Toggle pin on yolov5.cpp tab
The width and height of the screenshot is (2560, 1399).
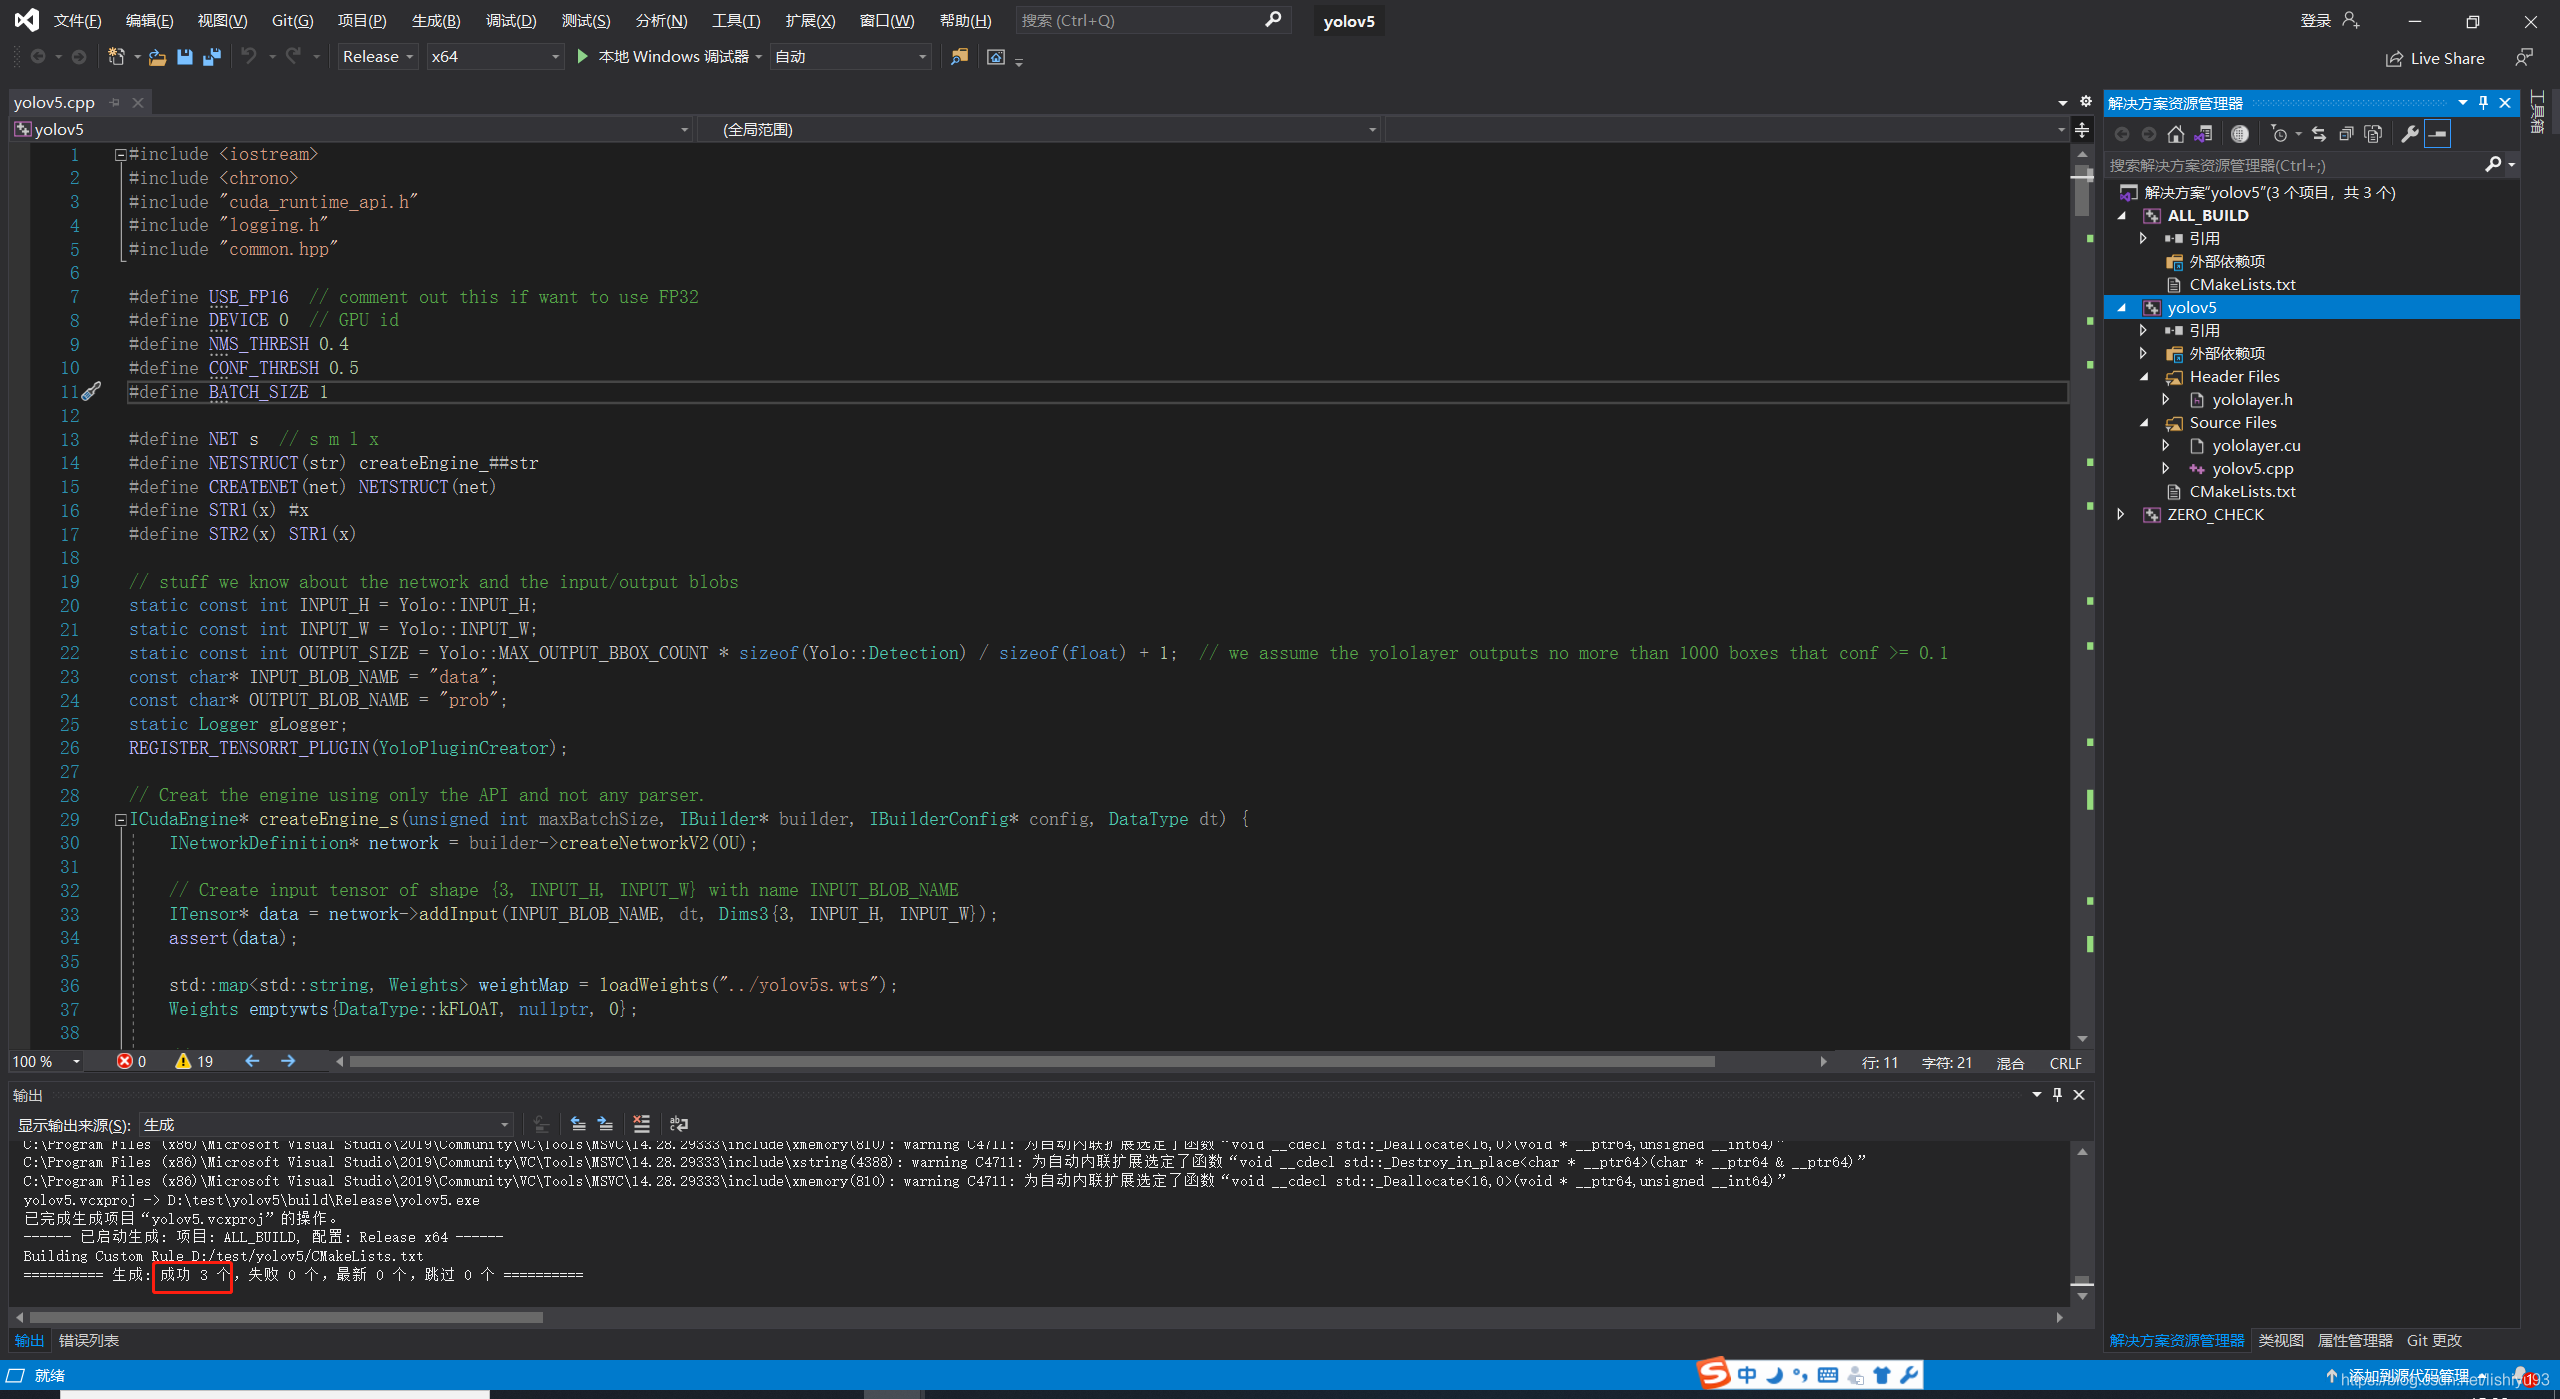115,102
